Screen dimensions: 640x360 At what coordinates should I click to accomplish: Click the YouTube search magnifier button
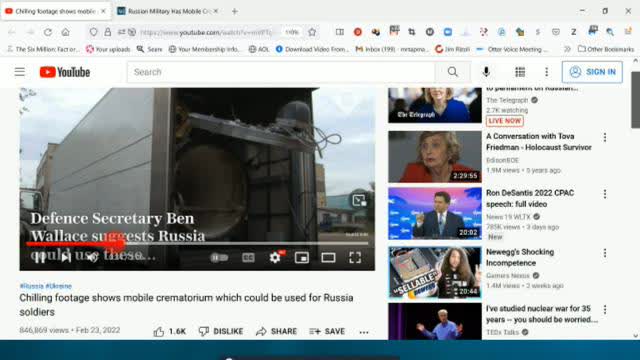click(452, 72)
